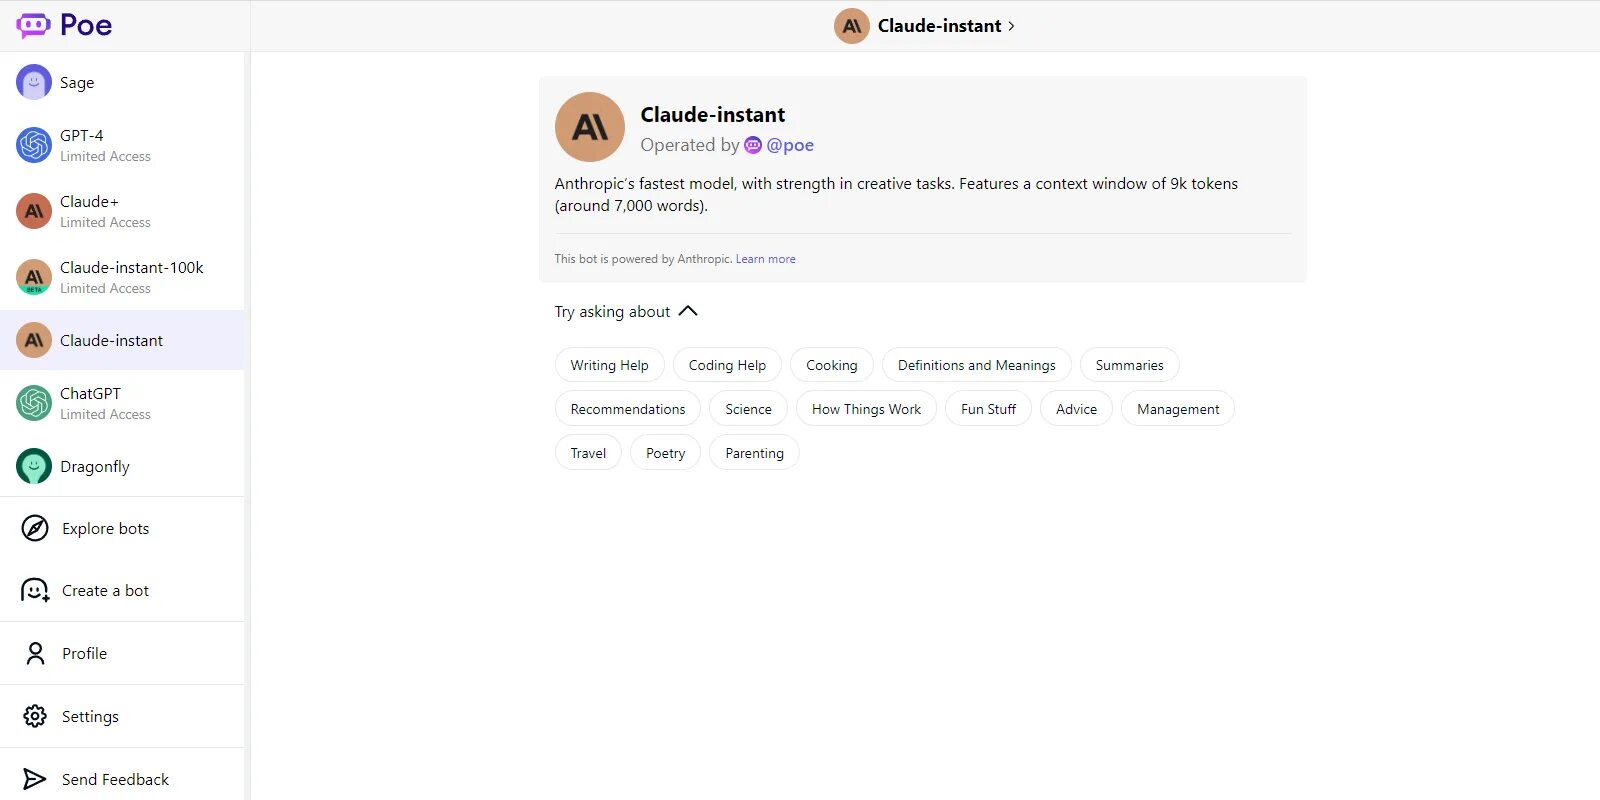The height and width of the screenshot is (800, 1600).
Task: Click the GPT-4 avatar icon
Action: coord(34,145)
